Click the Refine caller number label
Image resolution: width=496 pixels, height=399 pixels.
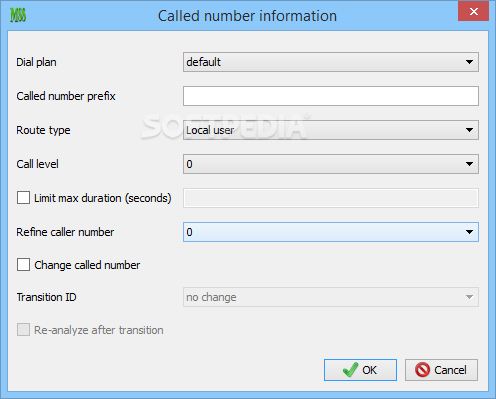tap(65, 232)
